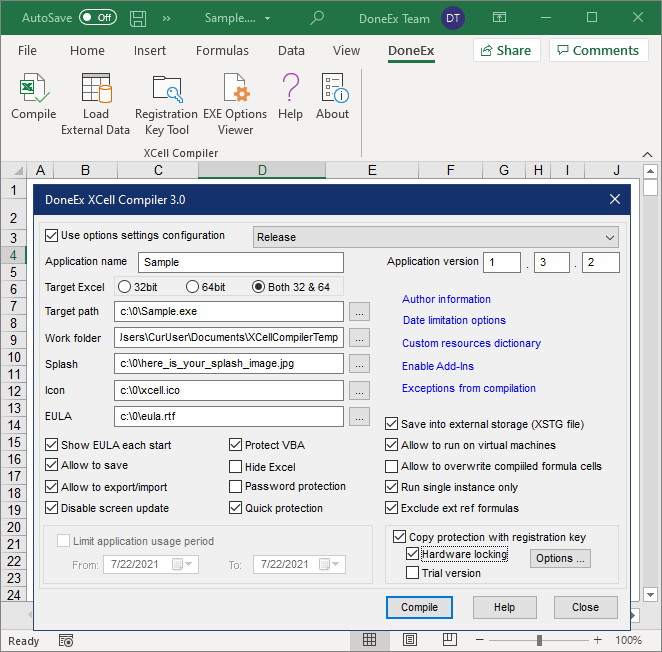The width and height of the screenshot is (662, 652).
Task: Click the Share button
Action: [507, 50]
